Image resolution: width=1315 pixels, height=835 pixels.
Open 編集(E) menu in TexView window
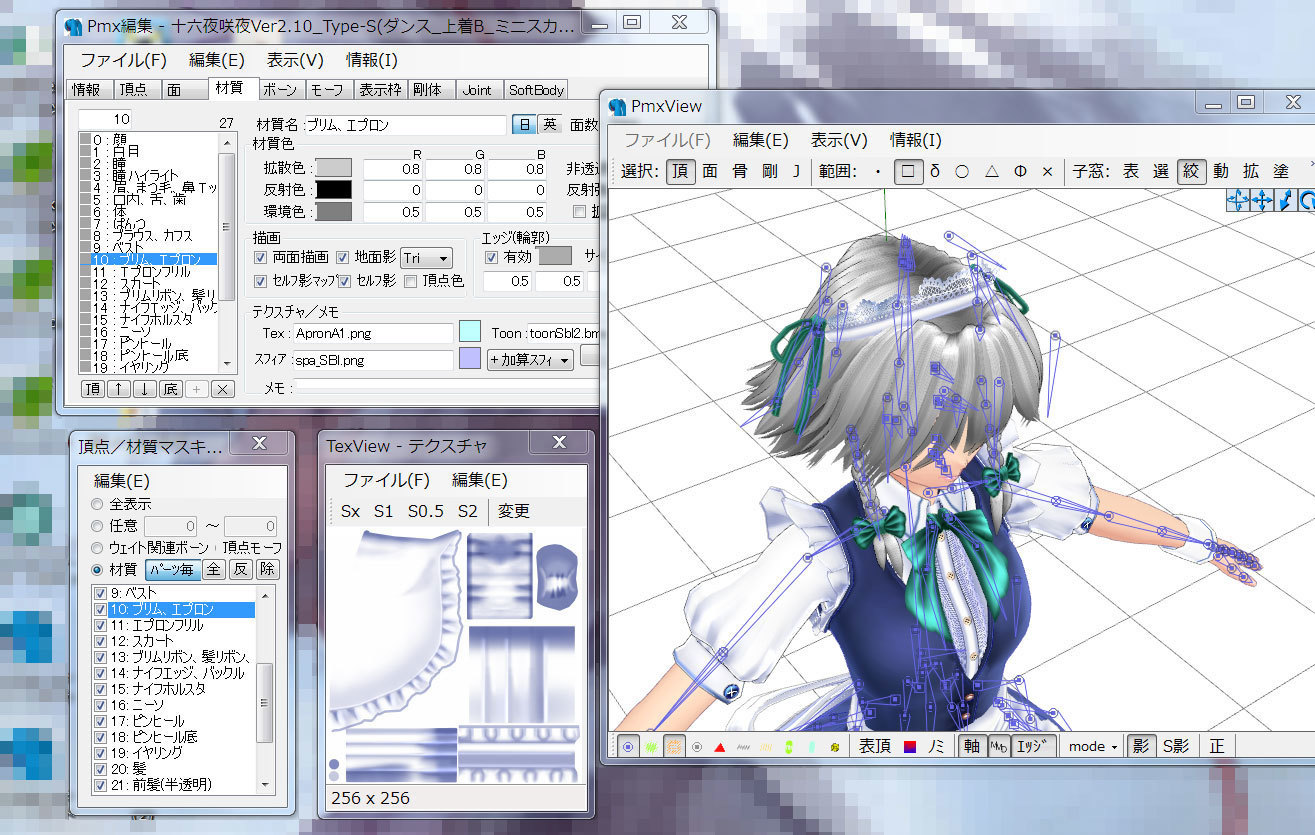tap(480, 480)
